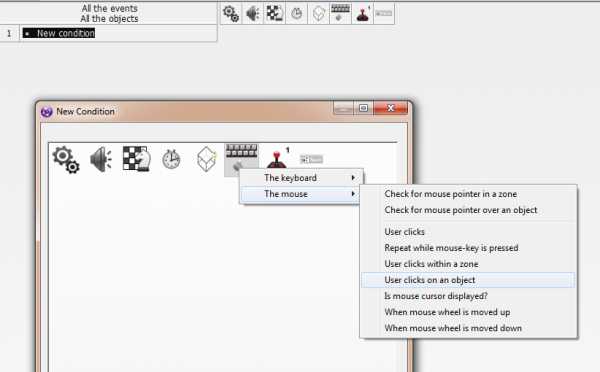Click the joystick icon in event editor header

click(x=362, y=14)
